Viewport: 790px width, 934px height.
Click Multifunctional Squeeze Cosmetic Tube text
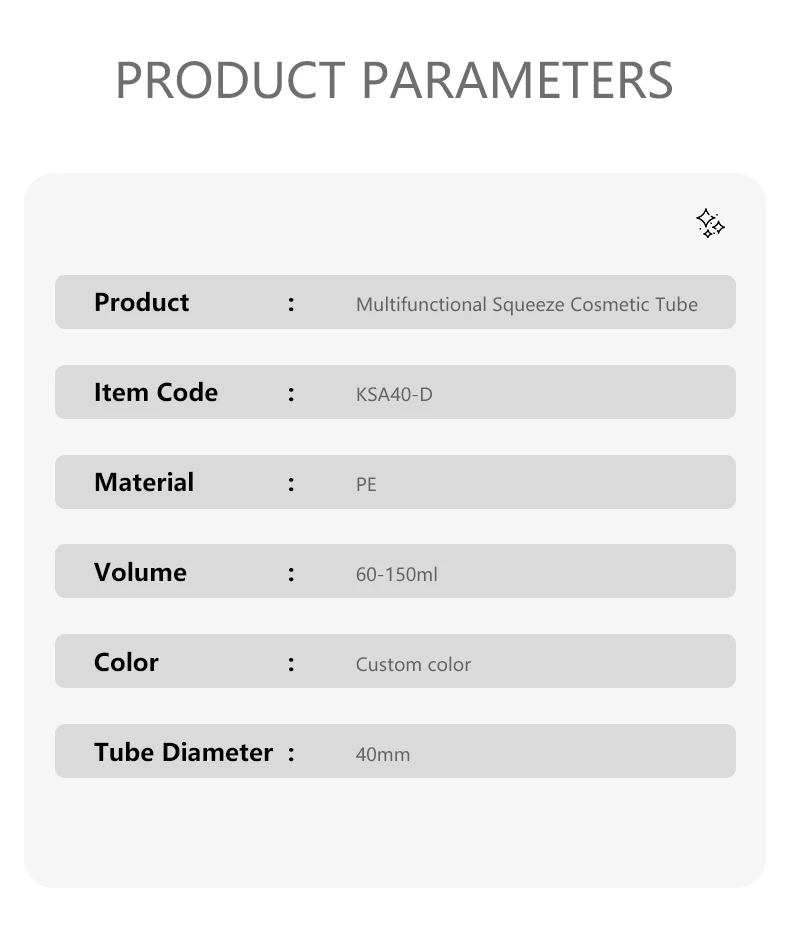tap(527, 304)
